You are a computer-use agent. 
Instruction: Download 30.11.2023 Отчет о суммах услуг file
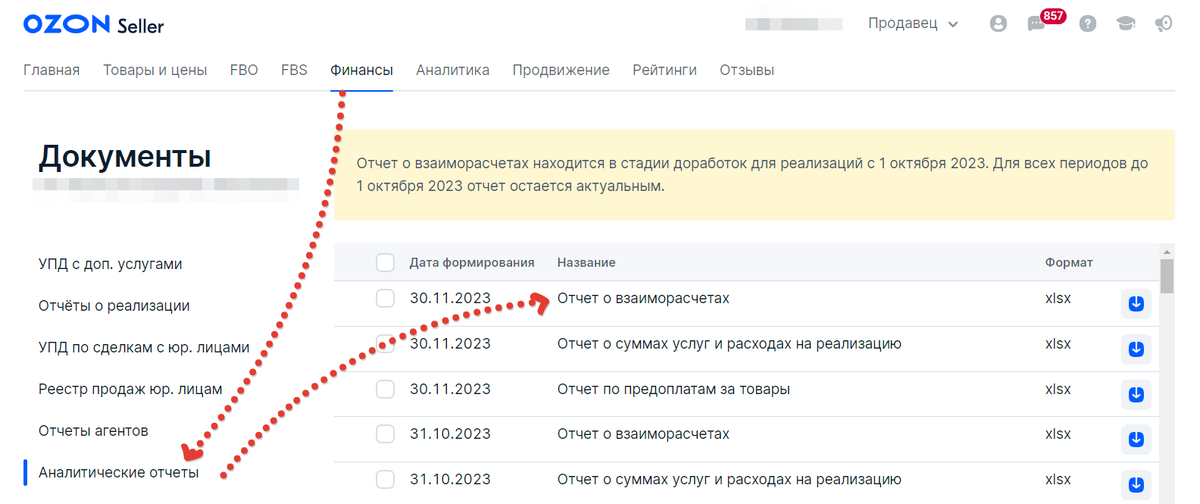pos(1135,348)
